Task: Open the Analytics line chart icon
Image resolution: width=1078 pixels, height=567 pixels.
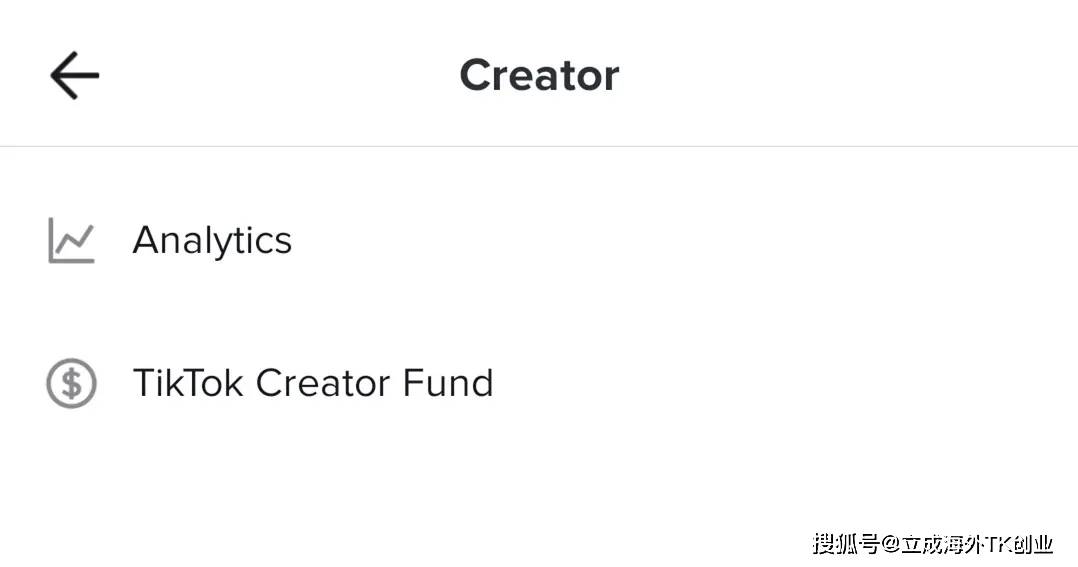Action: pyautogui.click(x=71, y=241)
